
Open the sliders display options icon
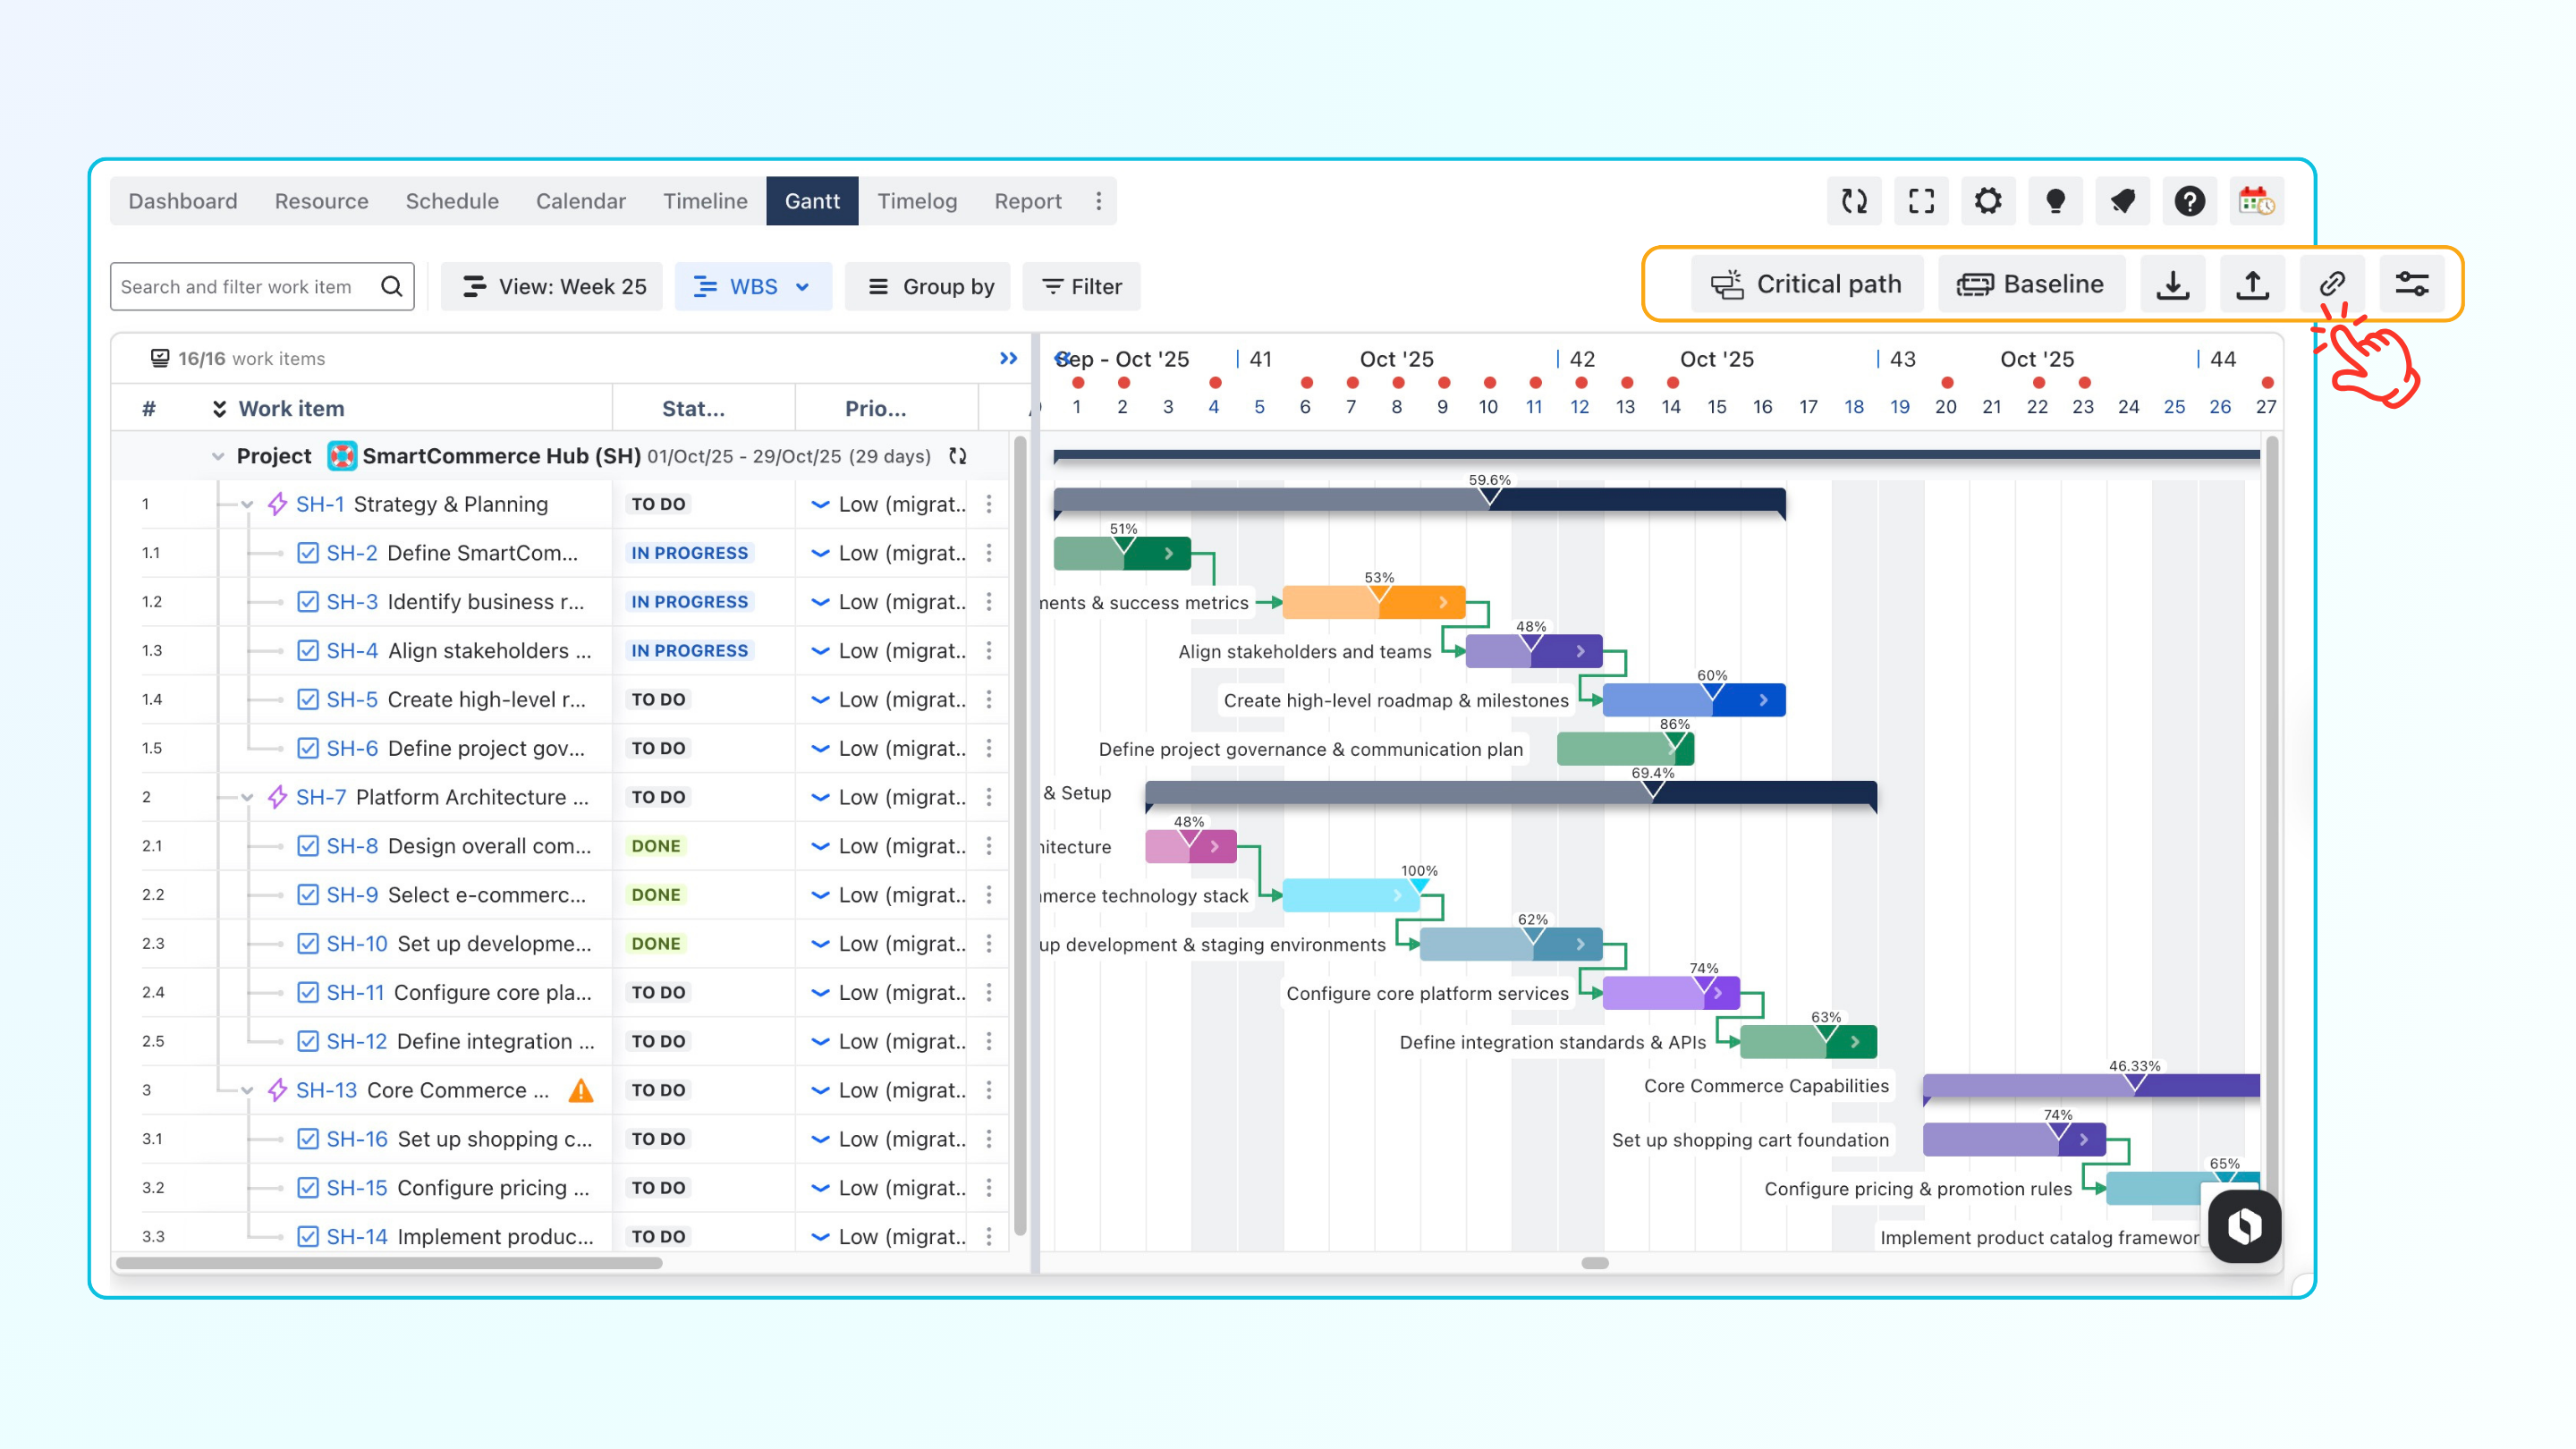[x=2411, y=285]
